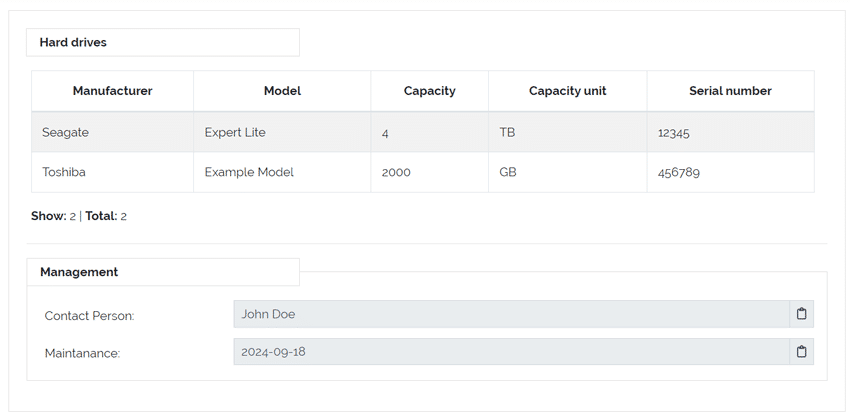Viewport: 850px width, 415px height.
Task: Click the Hard drives section title
Action: (73, 42)
